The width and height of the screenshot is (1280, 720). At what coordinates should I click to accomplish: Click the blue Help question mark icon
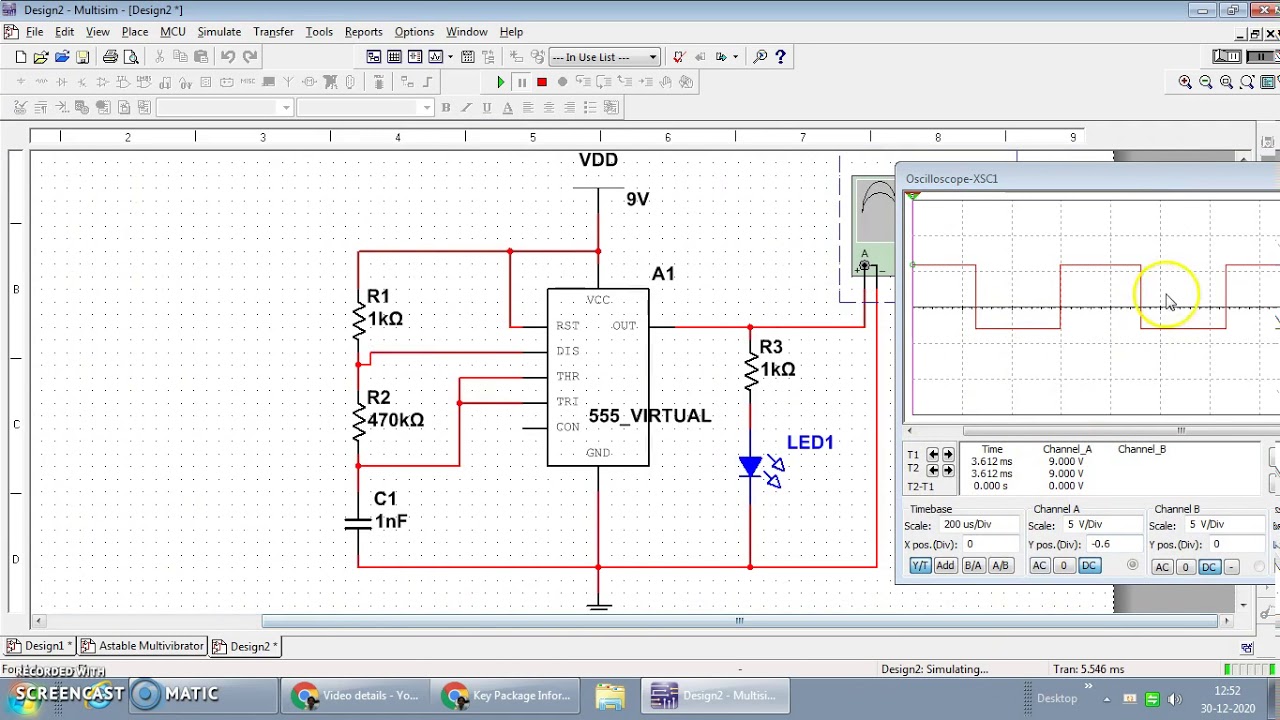[x=781, y=57]
